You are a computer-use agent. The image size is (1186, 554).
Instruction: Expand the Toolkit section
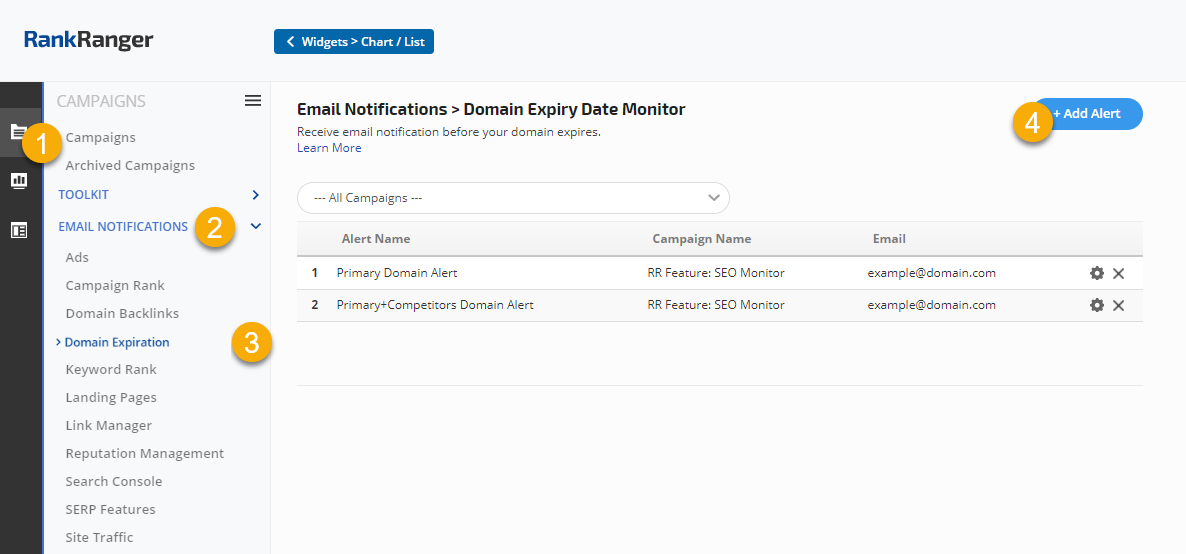tap(255, 194)
